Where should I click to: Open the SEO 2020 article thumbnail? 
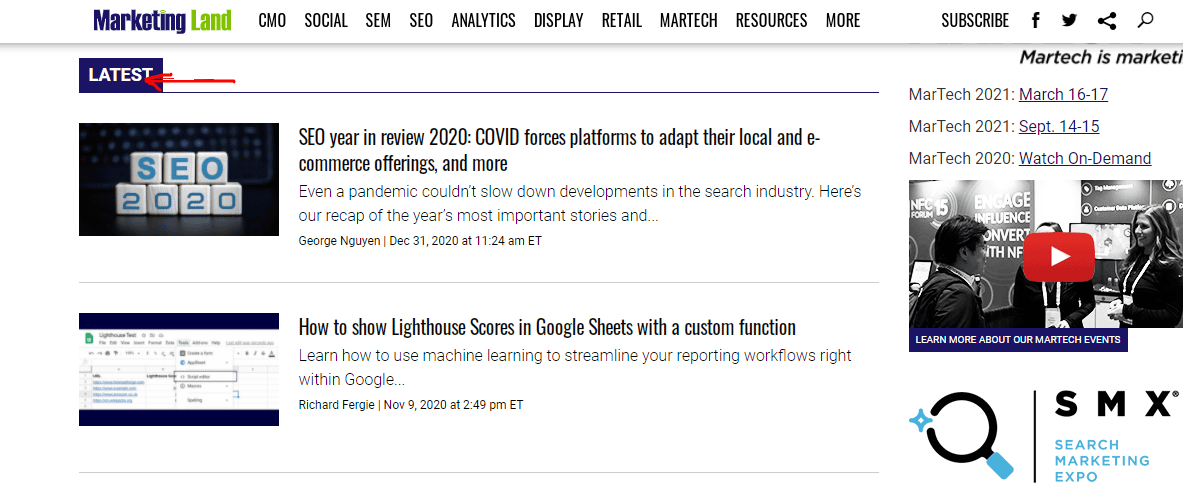pyautogui.click(x=179, y=180)
